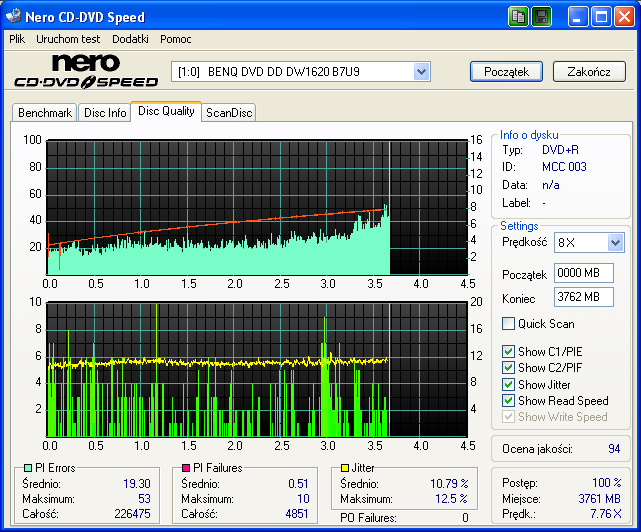Screen dimensions: 641x532
Task: Close the Nero CD-DVD Speed window
Action: [624, 17]
